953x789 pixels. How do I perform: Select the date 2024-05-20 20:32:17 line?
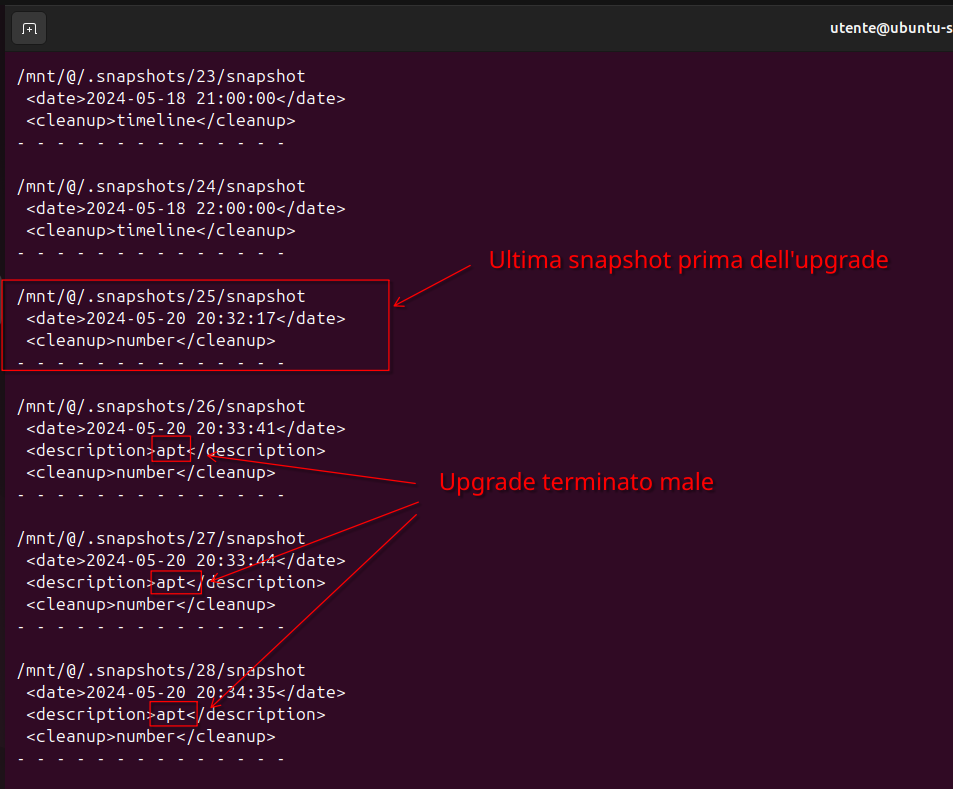[185, 318]
